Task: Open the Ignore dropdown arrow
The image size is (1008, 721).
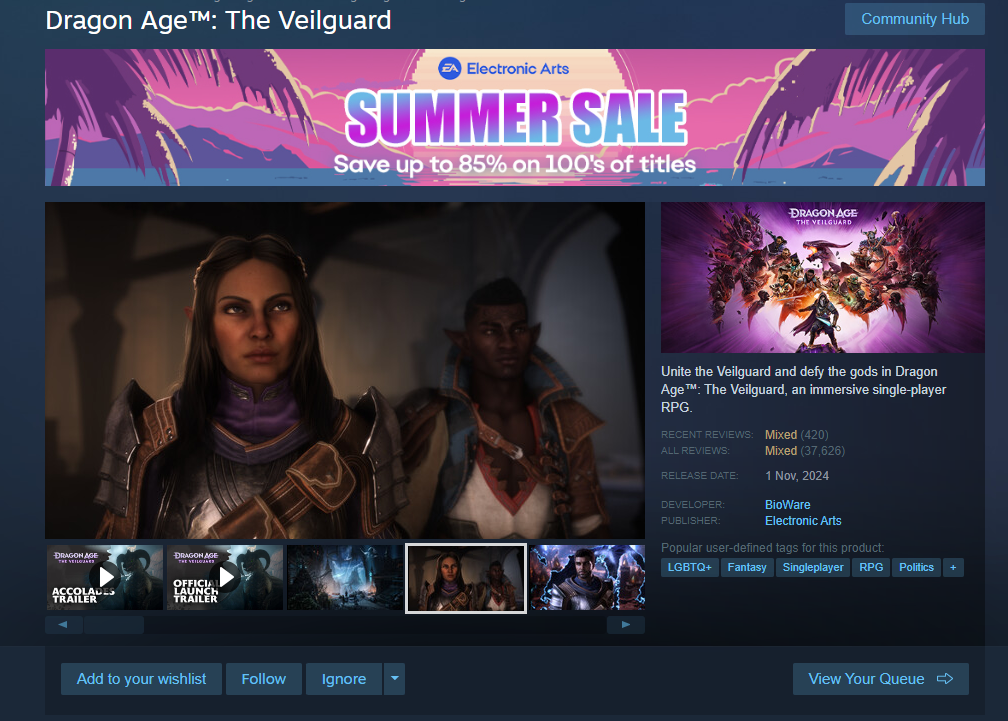Action: point(395,679)
